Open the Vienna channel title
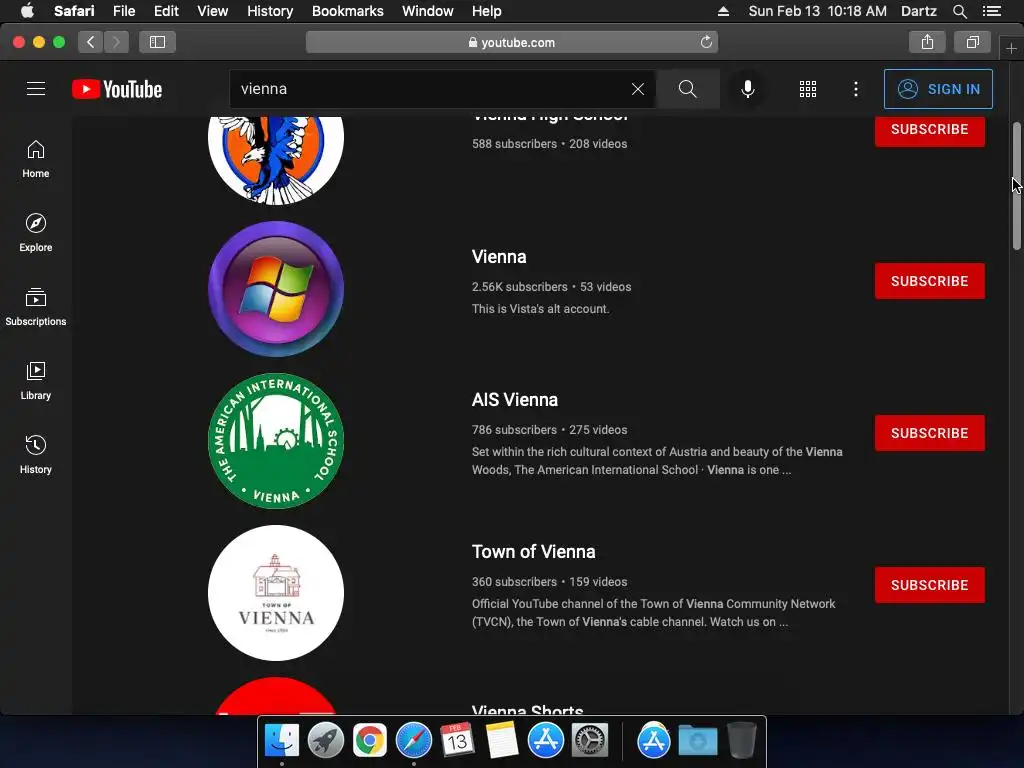Screen dimensions: 1024x768 pos(499,257)
